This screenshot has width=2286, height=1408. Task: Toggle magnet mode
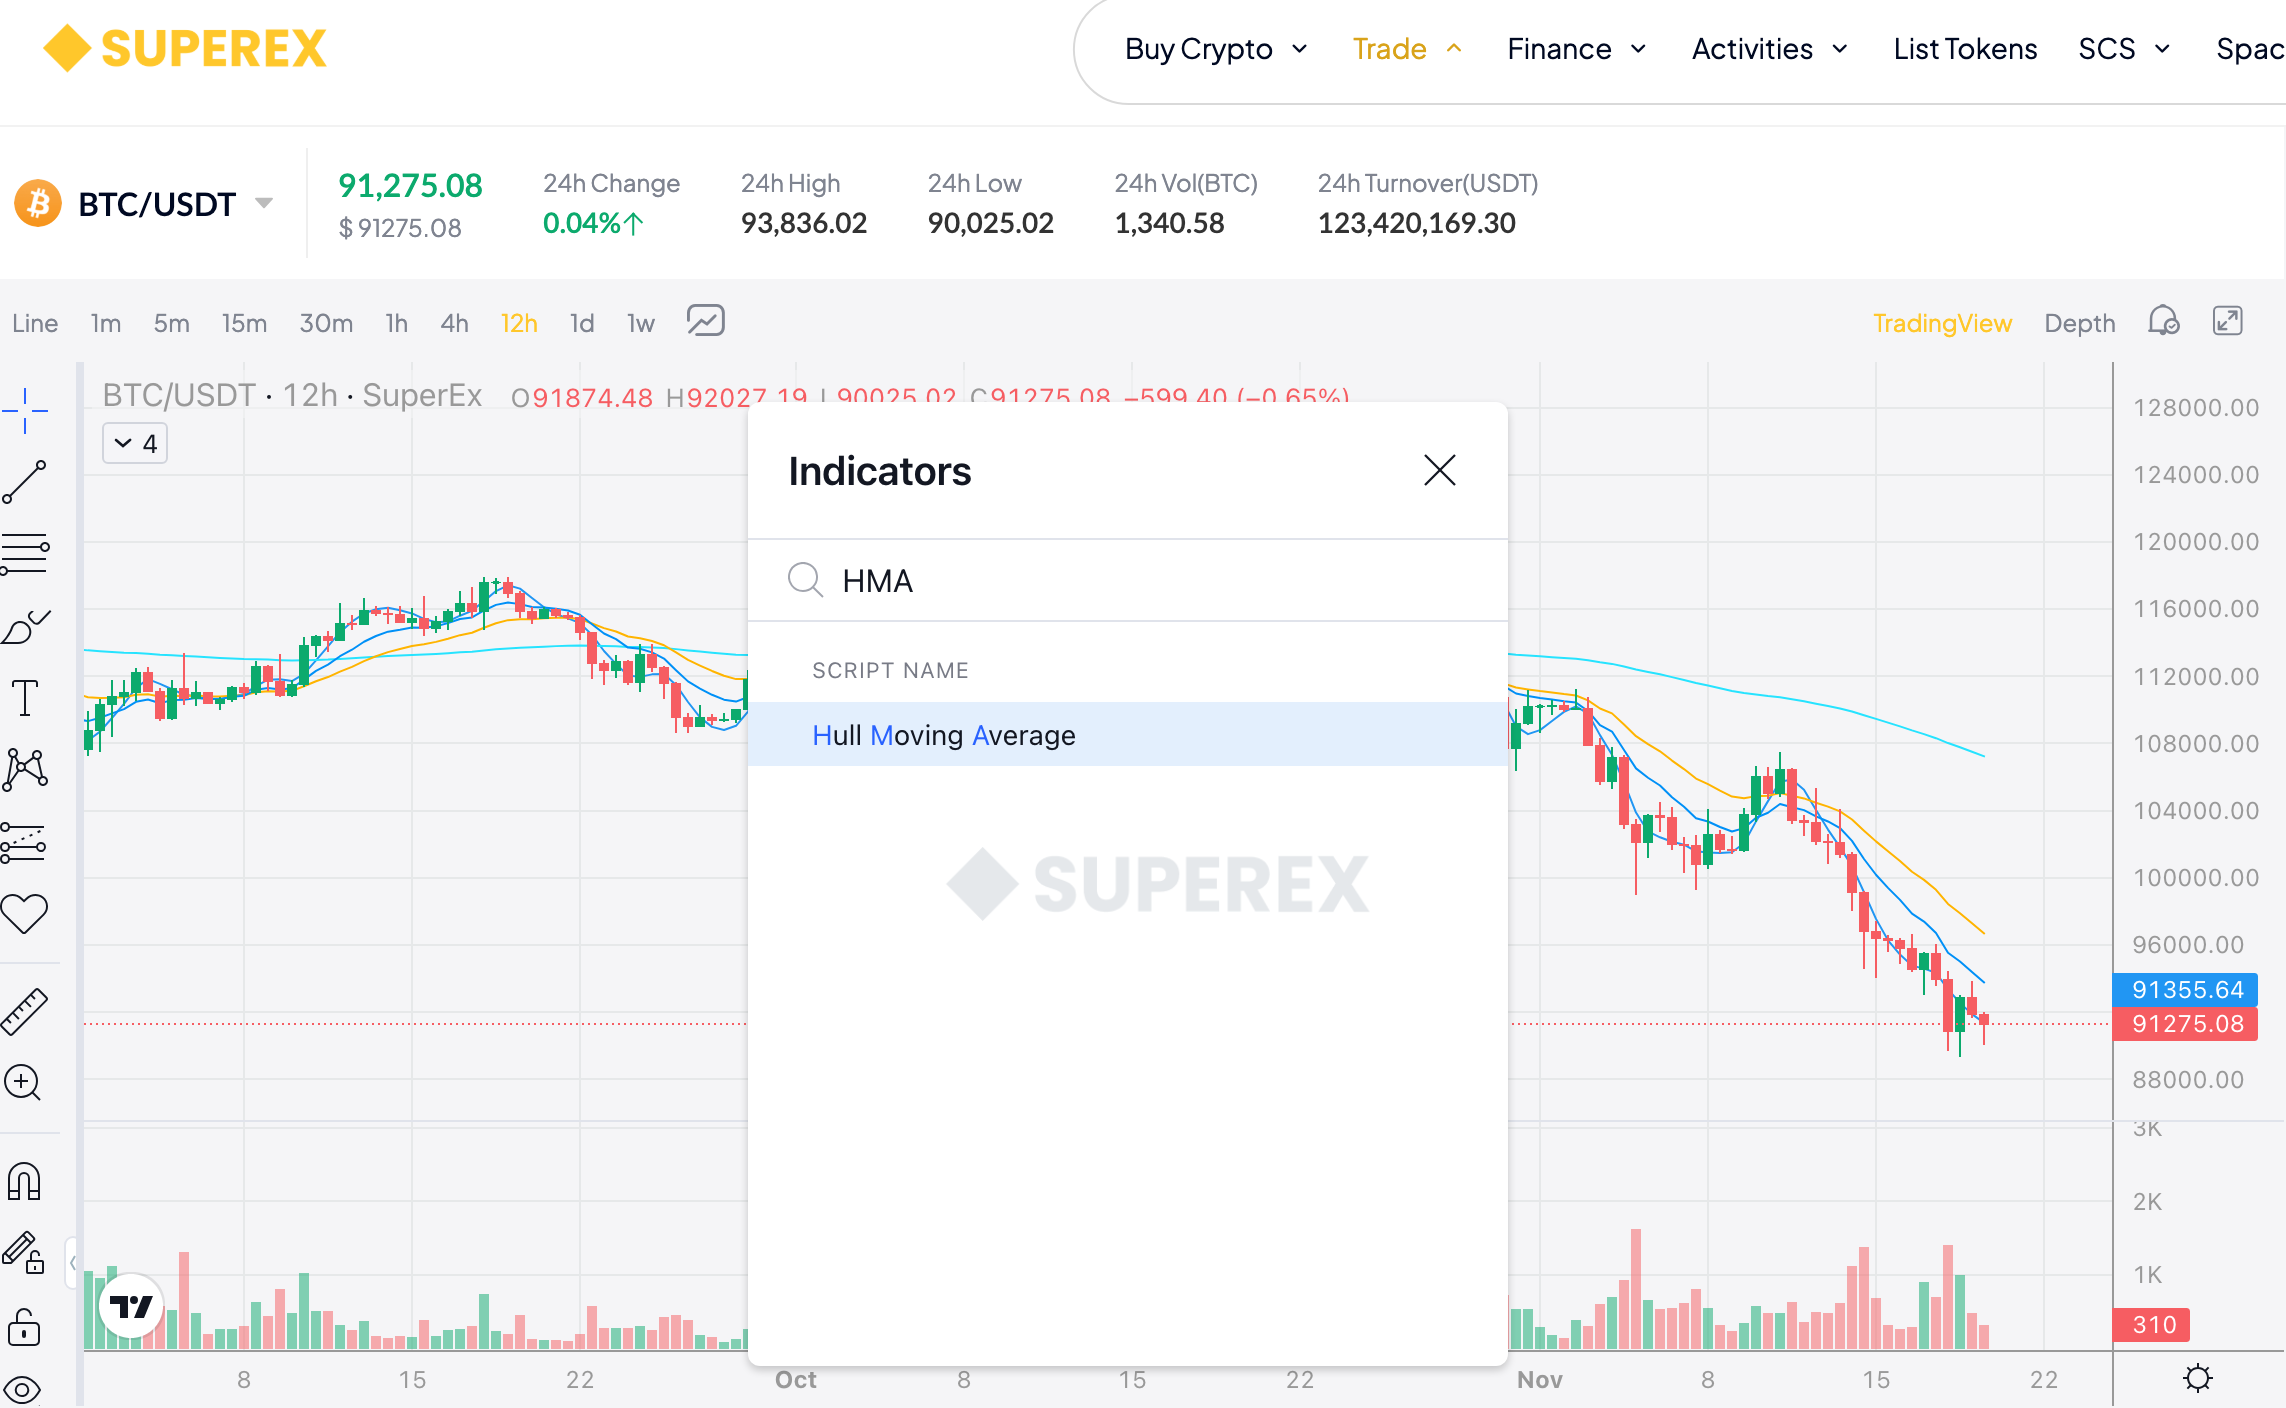pos(25,1181)
